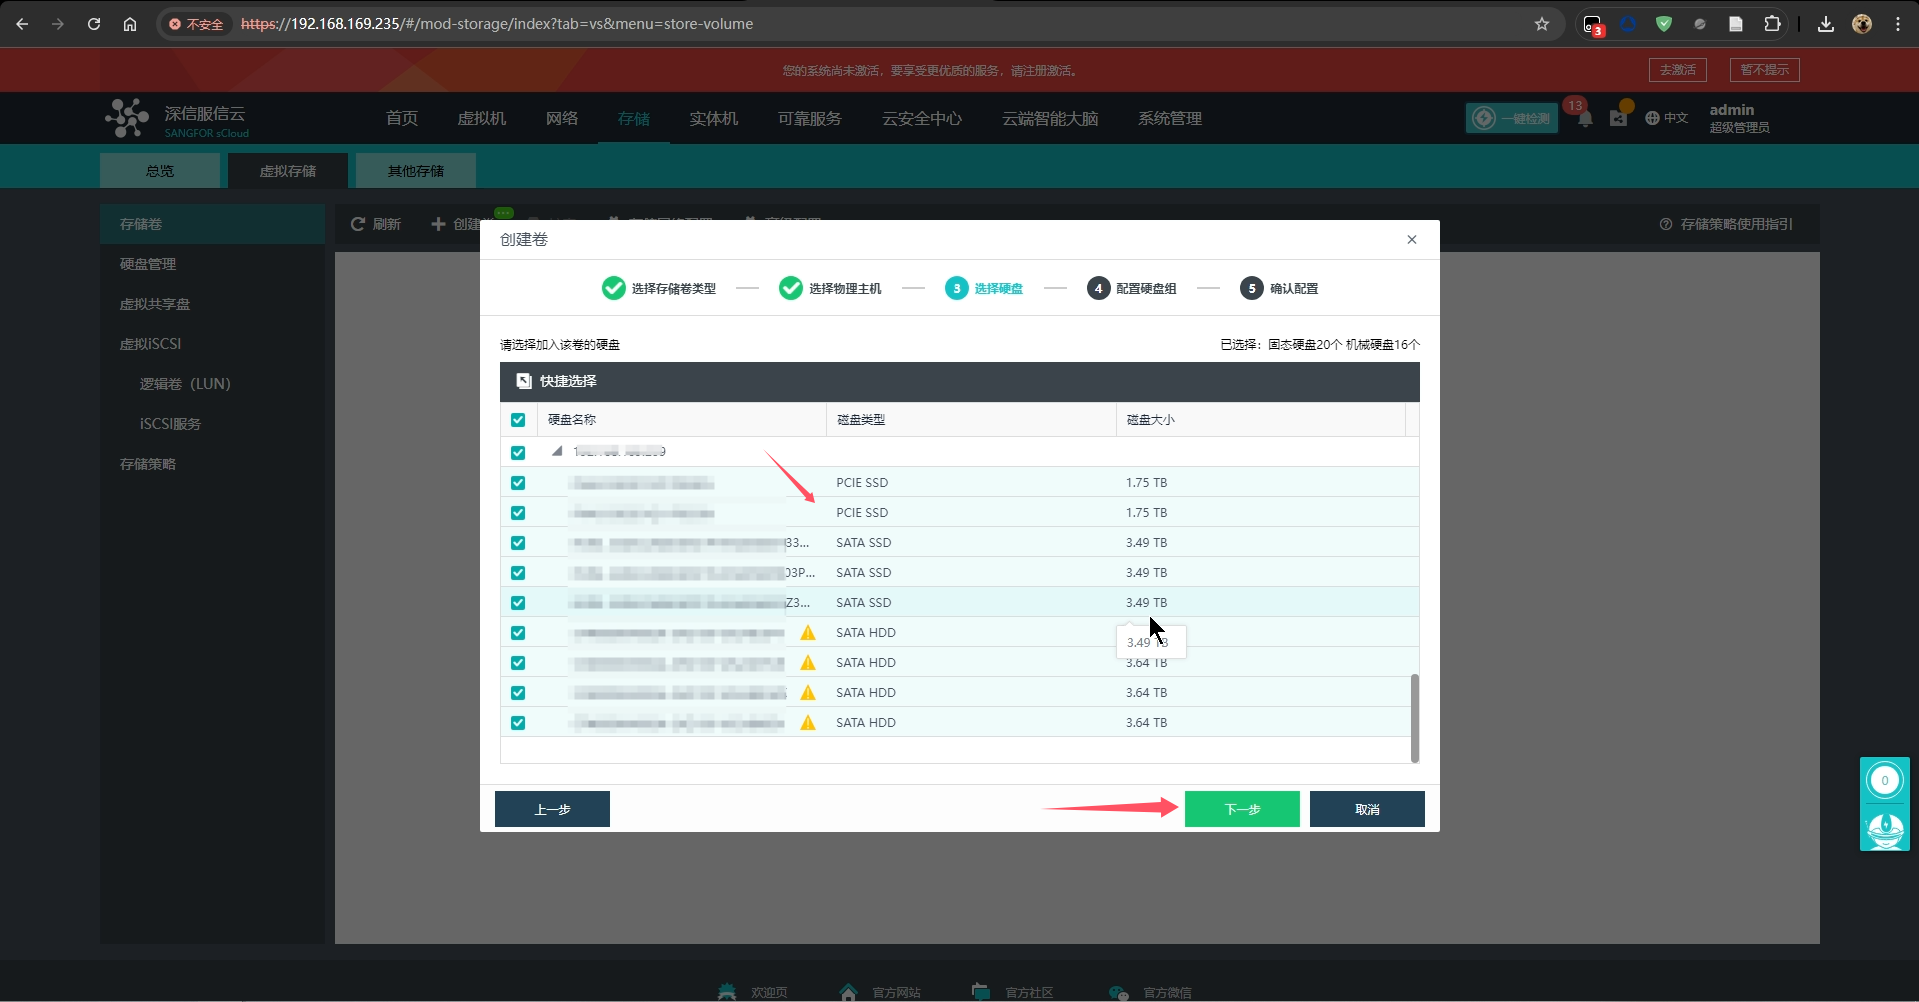
Task: Open the task inbox icon beside bell
Action: tap(1618, 118)
